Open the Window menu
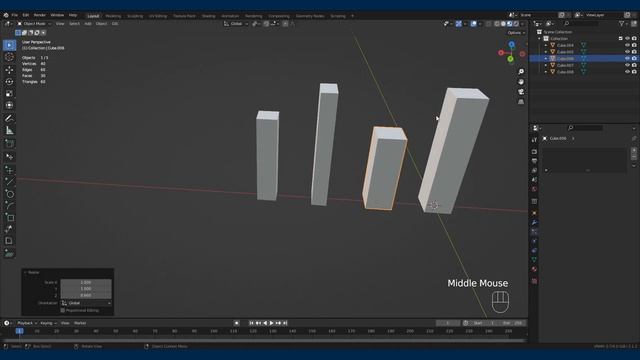The width and height of the screenshot is (640, 360). pyautogui.click(x=57, y=15)
